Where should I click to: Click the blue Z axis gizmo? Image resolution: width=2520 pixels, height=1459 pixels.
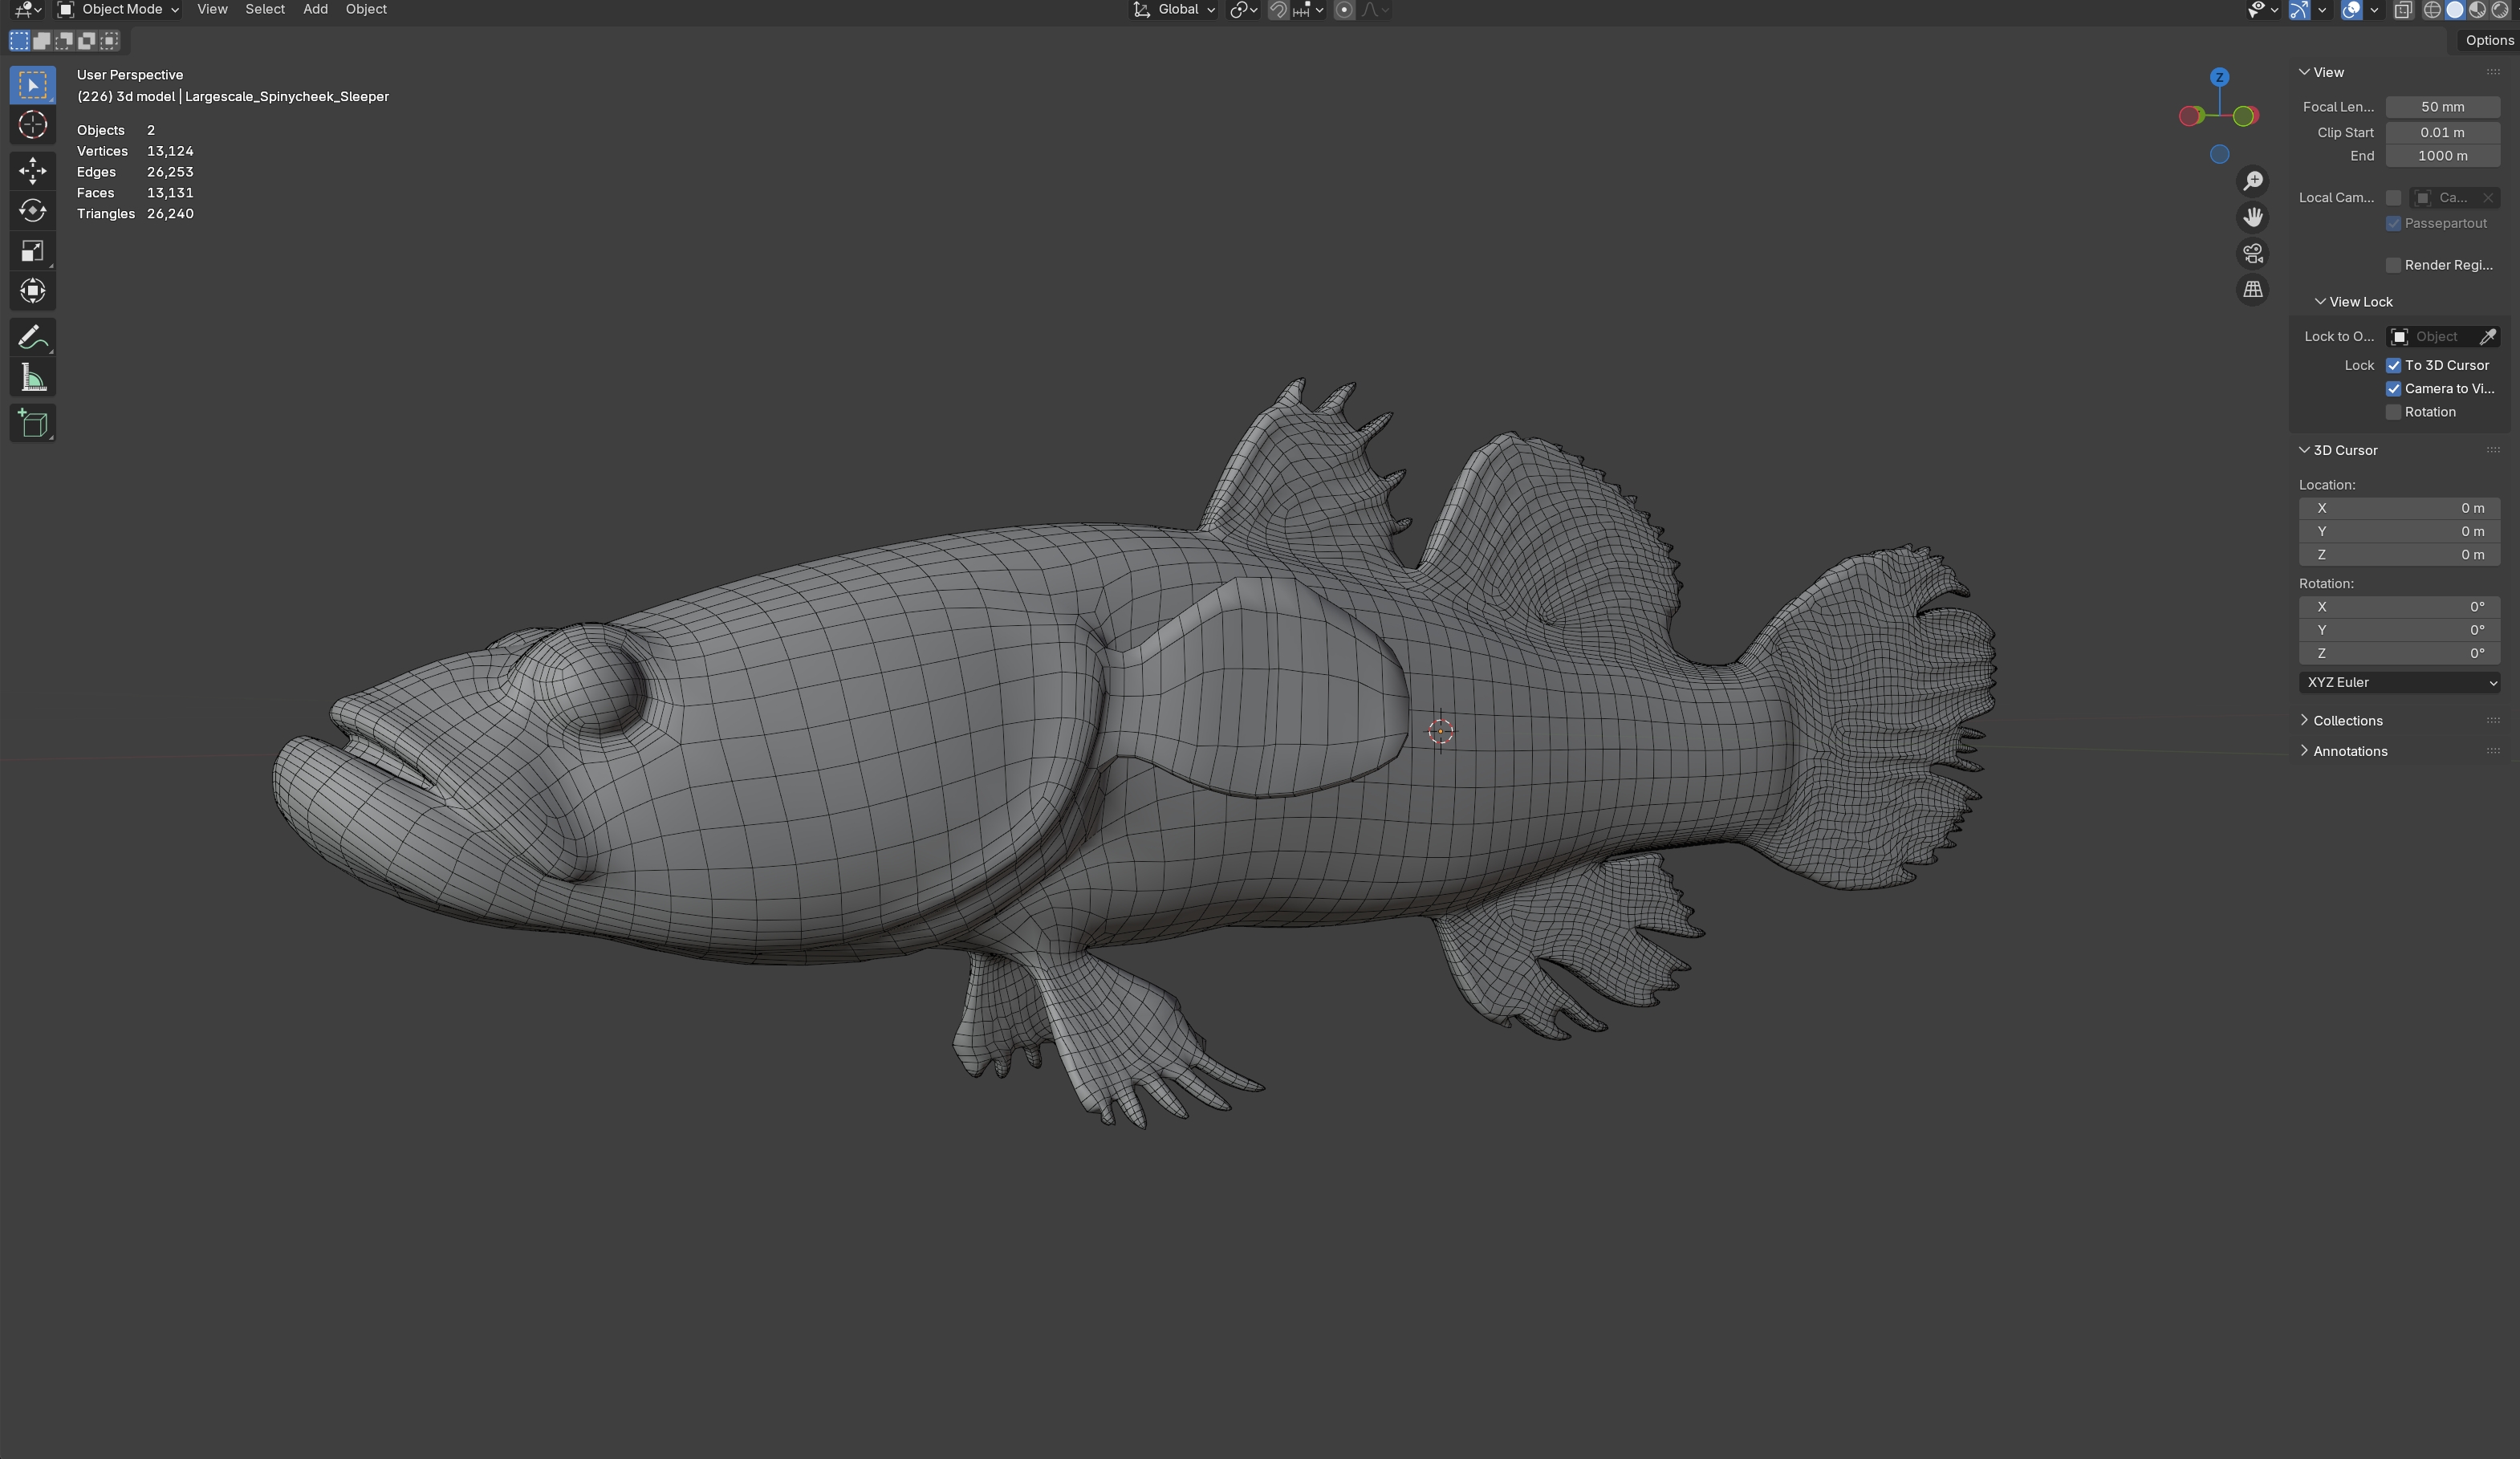[x=2219, y=77]
